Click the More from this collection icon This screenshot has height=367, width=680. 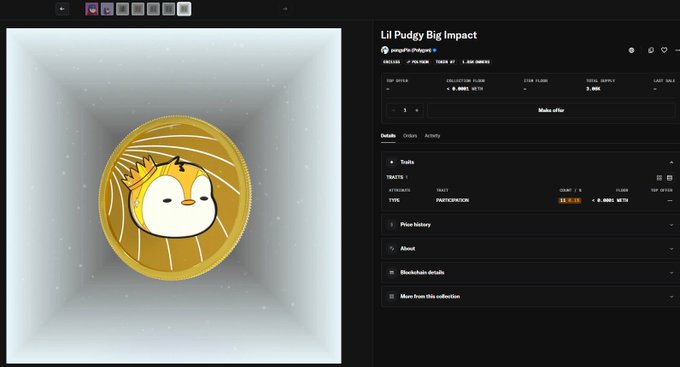[391, 296]
